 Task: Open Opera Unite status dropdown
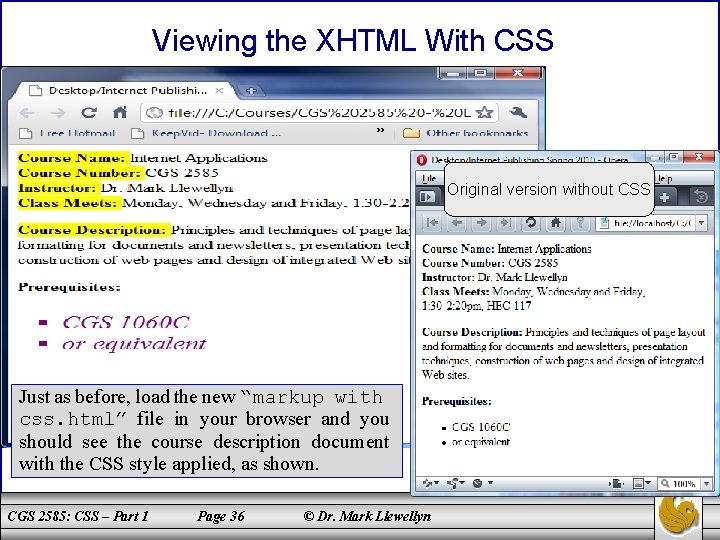(456, 483)
